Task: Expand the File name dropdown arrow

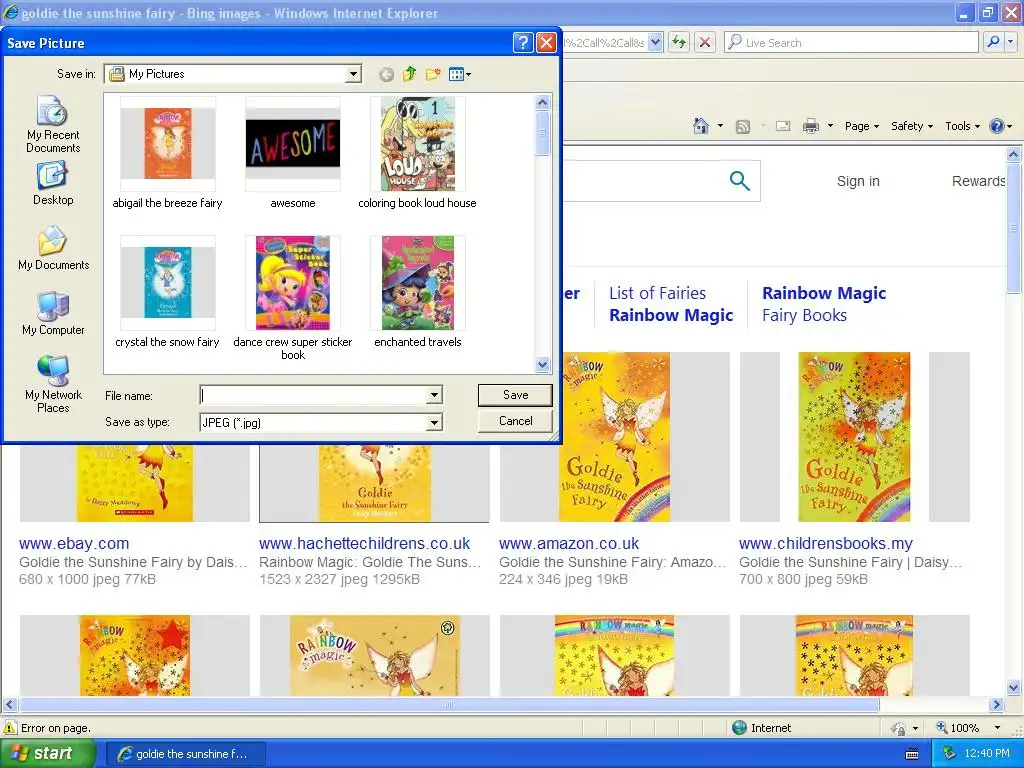Action: click(x=434, y=395)
